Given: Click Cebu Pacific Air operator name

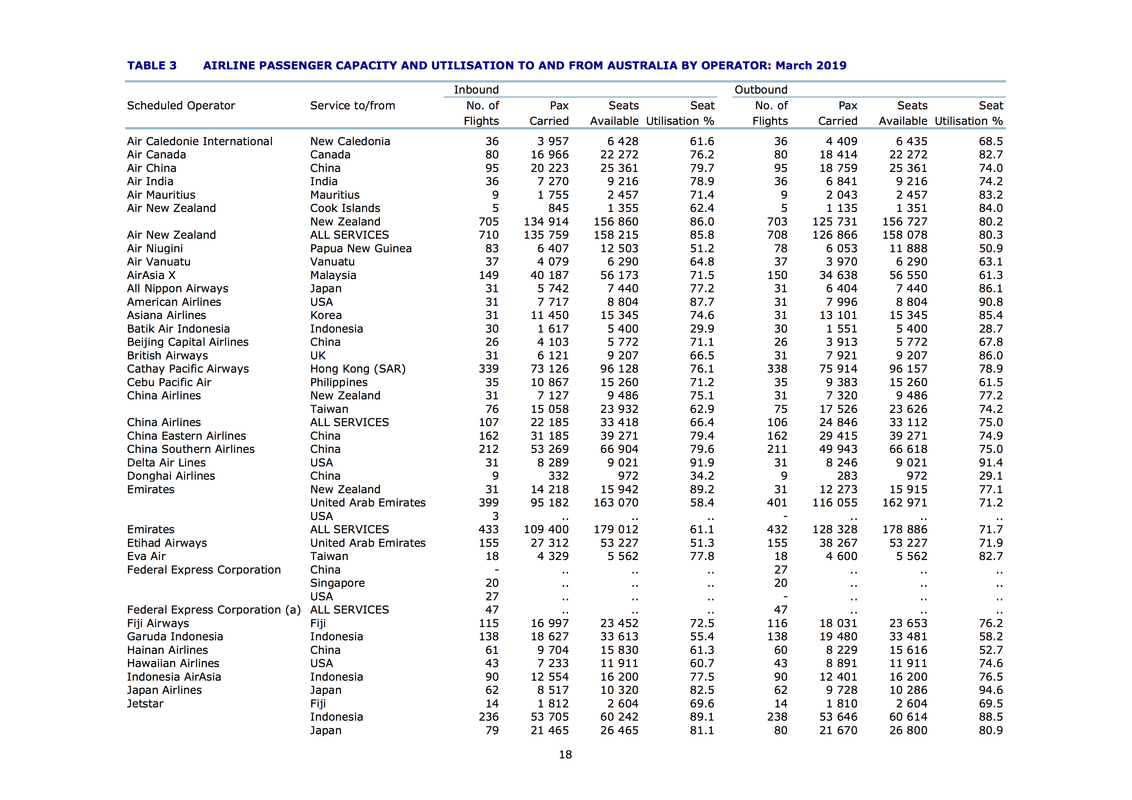Looking at the screenshot, I should tap(169, 382).
